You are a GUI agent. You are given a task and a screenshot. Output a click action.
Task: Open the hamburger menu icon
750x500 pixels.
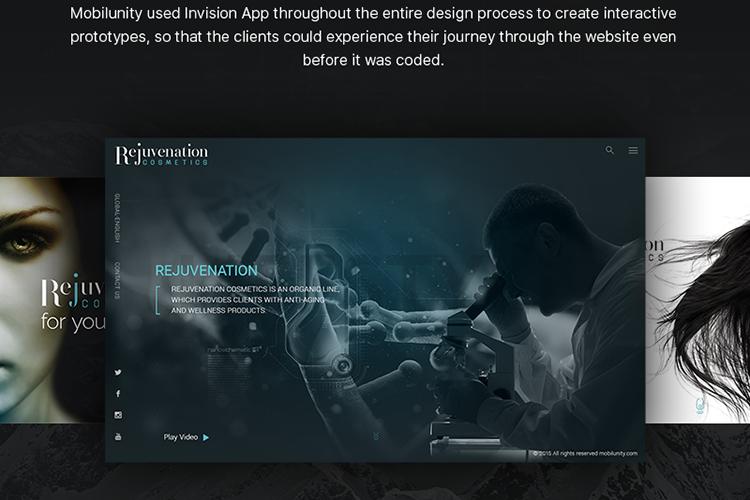[633, 150]
